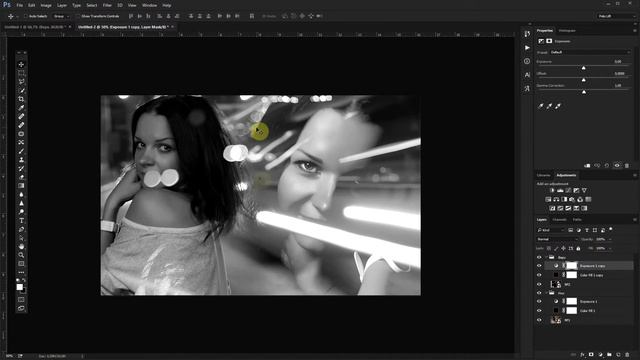Open the Auto-Select Group dropdown

click(x=62, y=16)
